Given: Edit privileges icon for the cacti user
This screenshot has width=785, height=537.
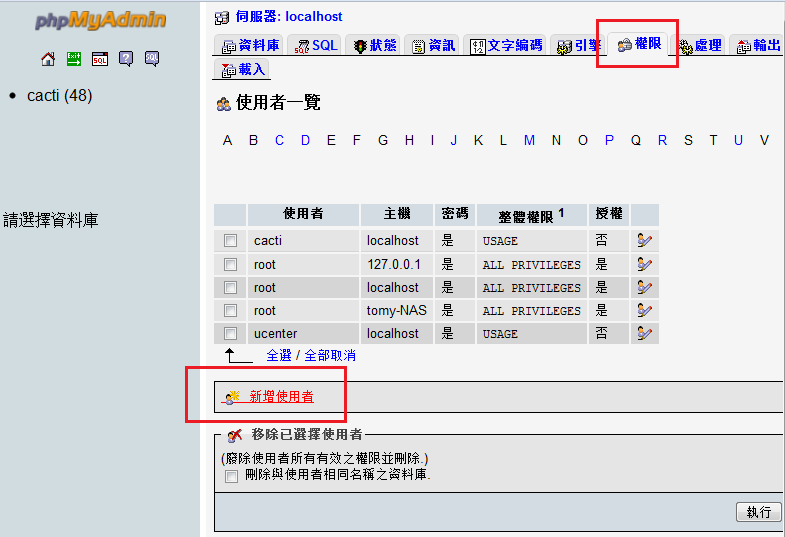Looking at the screenshot, I should point(645,241).
